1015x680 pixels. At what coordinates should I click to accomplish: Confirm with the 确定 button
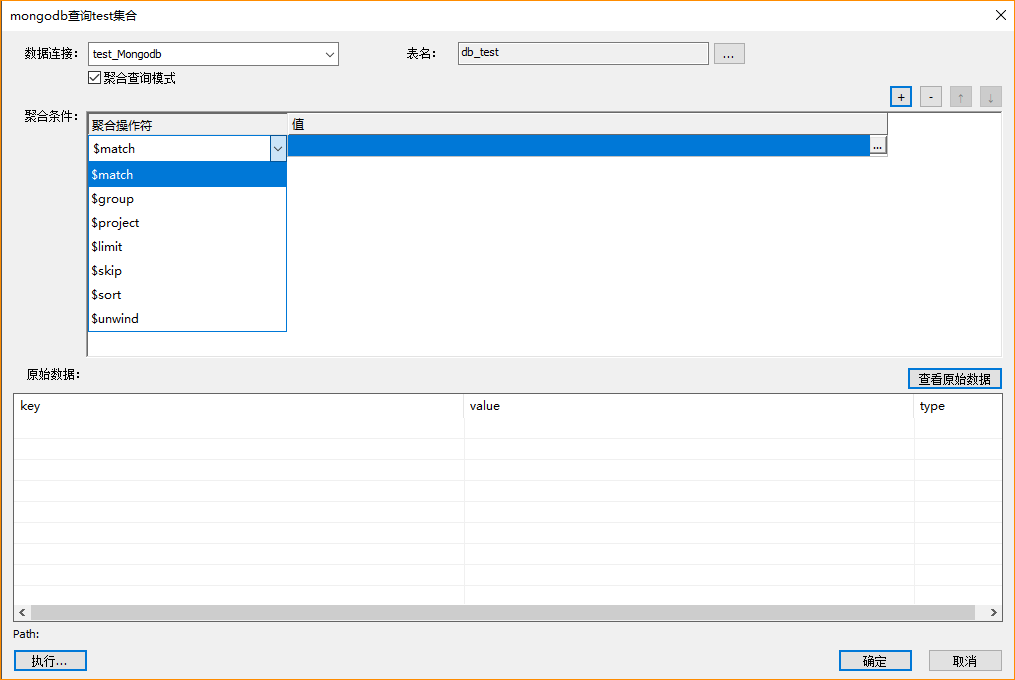[874, 661]
